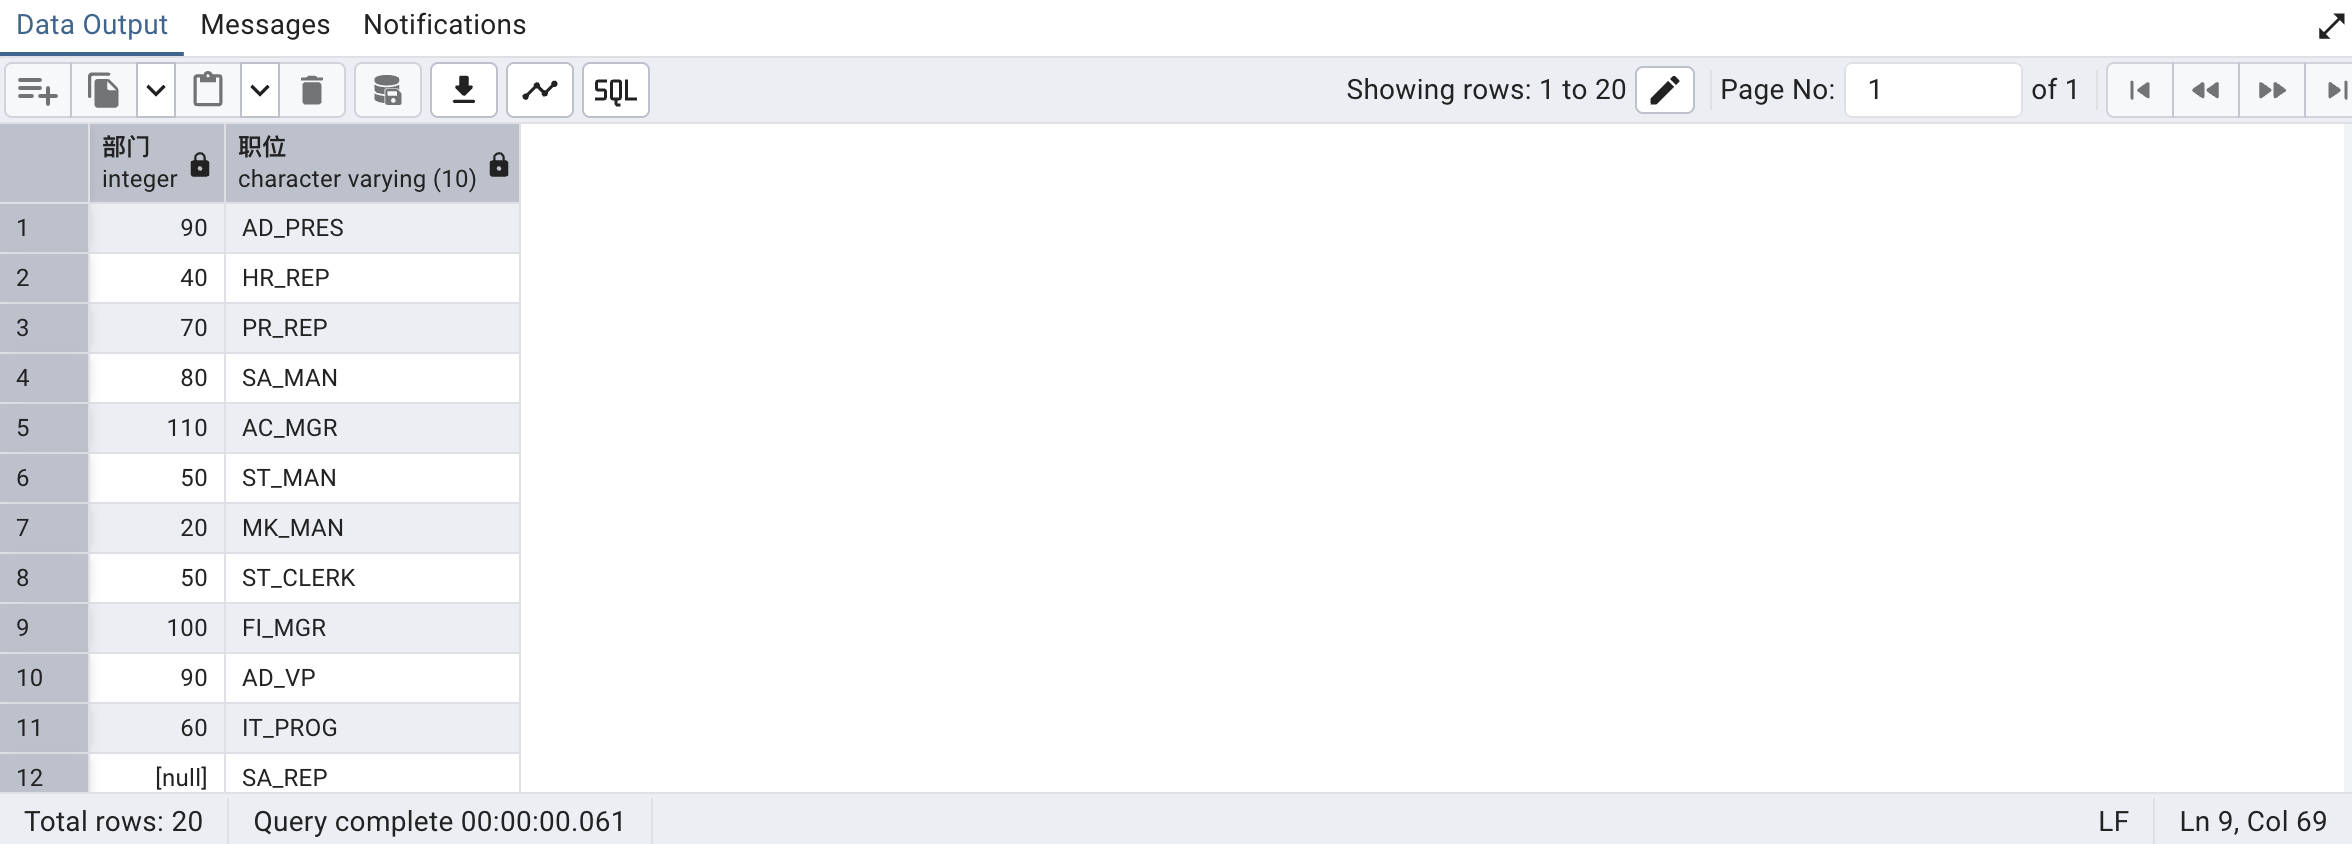Go to the first page button

point(2140,90)
